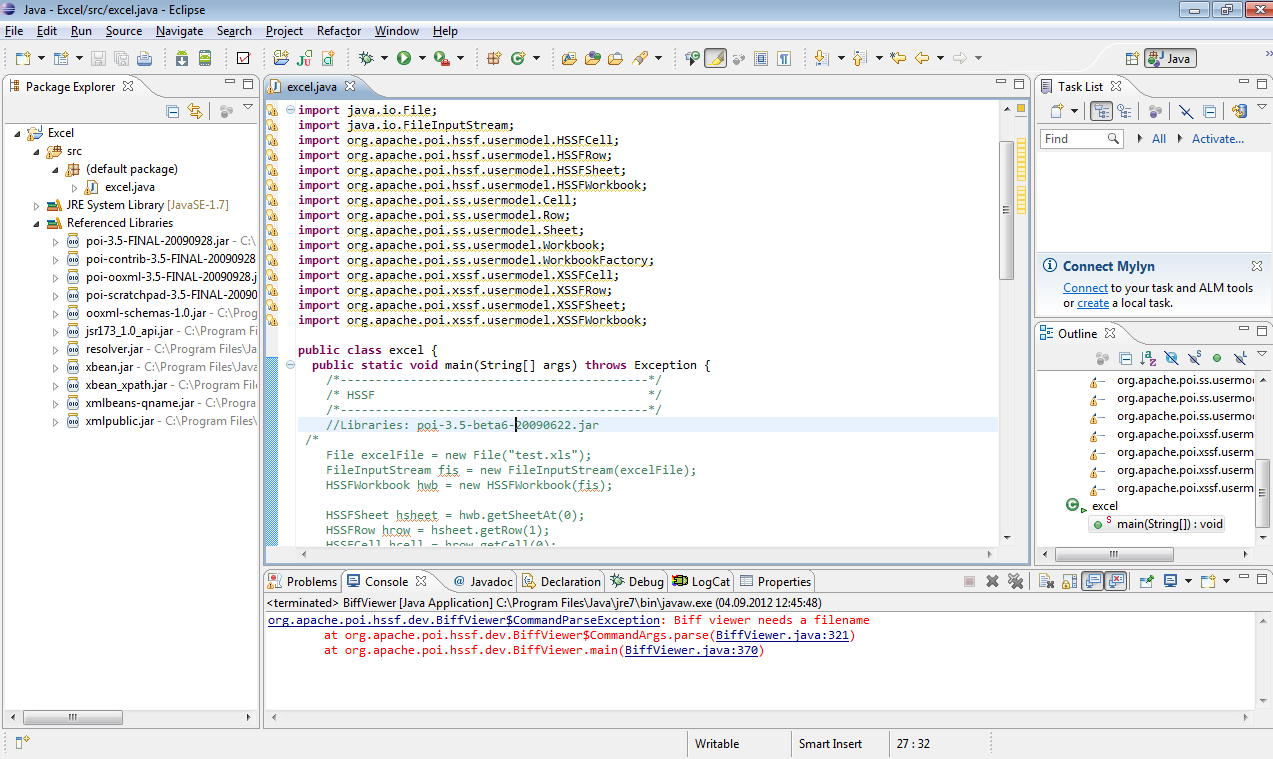1273x759 pixels.
Task: Collapse the Excel project tree node
Action: coord(17,133)
